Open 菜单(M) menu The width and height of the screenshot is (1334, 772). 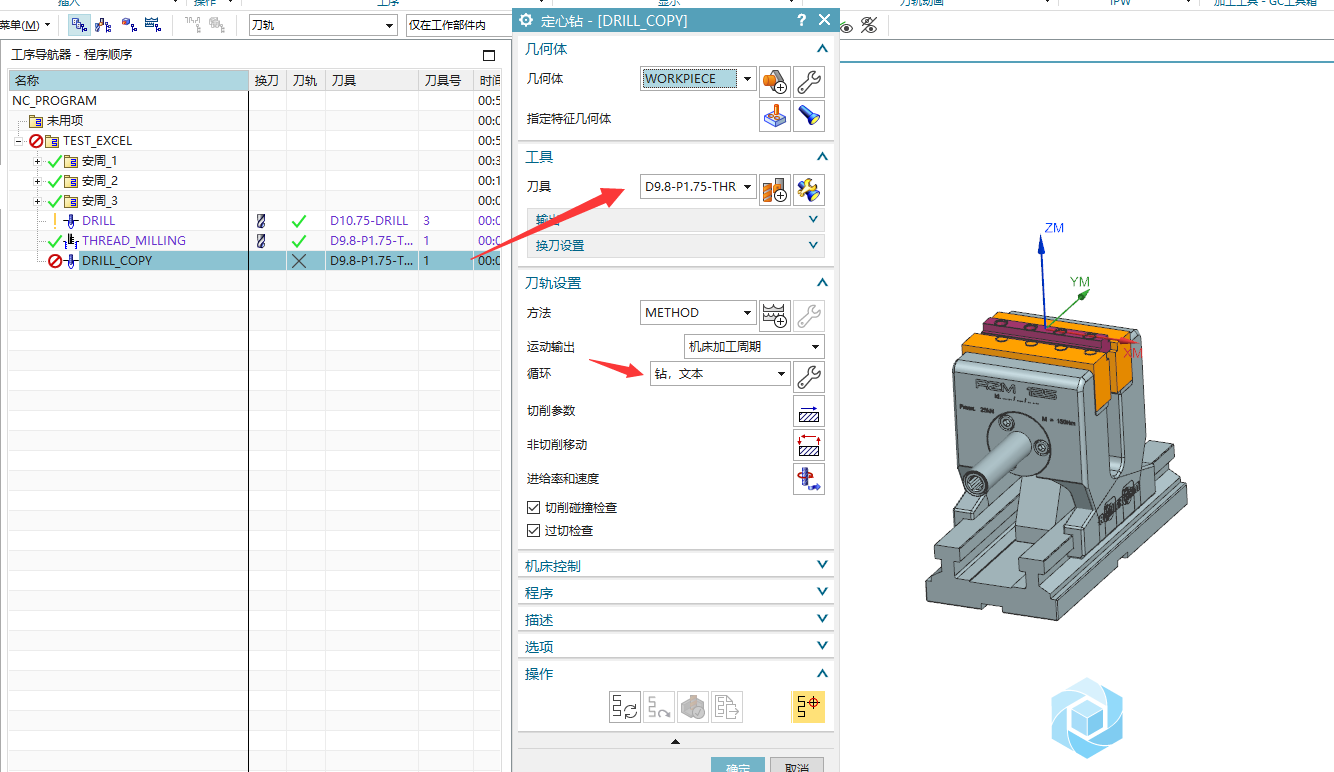tap(26, 24)
